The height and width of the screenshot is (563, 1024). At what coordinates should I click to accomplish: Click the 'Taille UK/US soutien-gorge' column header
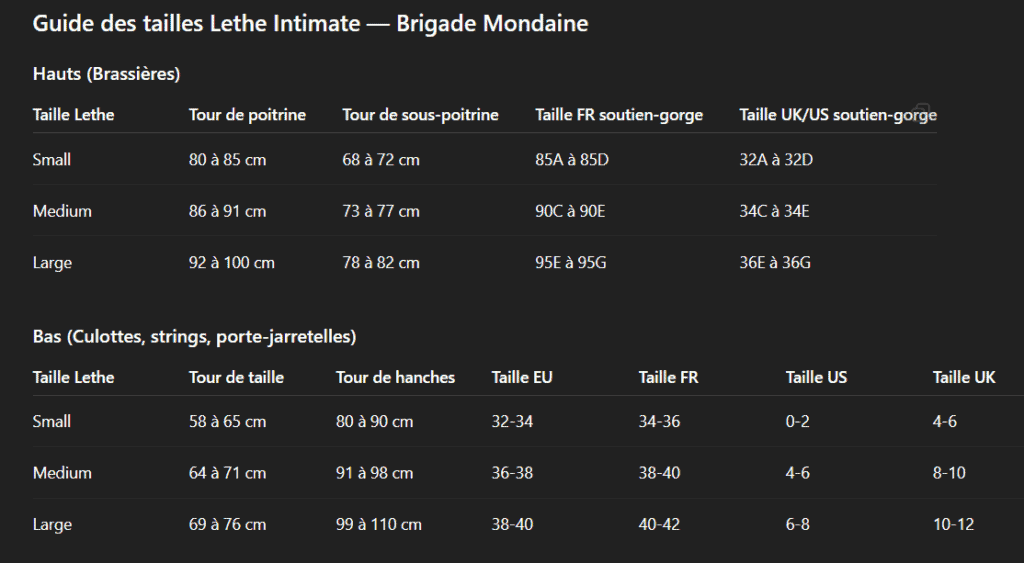point(837,115)
